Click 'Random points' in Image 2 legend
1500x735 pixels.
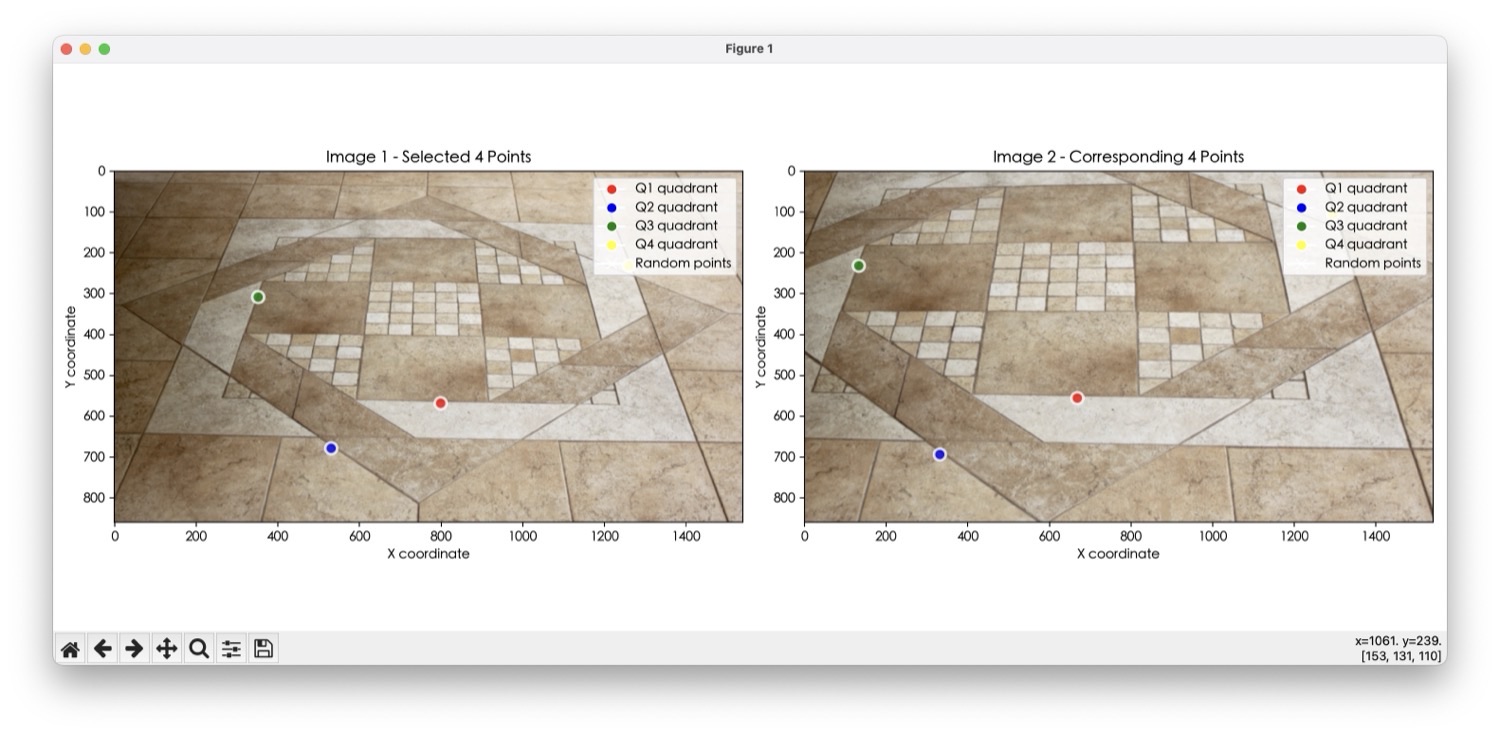click(x=1373, y=263)
